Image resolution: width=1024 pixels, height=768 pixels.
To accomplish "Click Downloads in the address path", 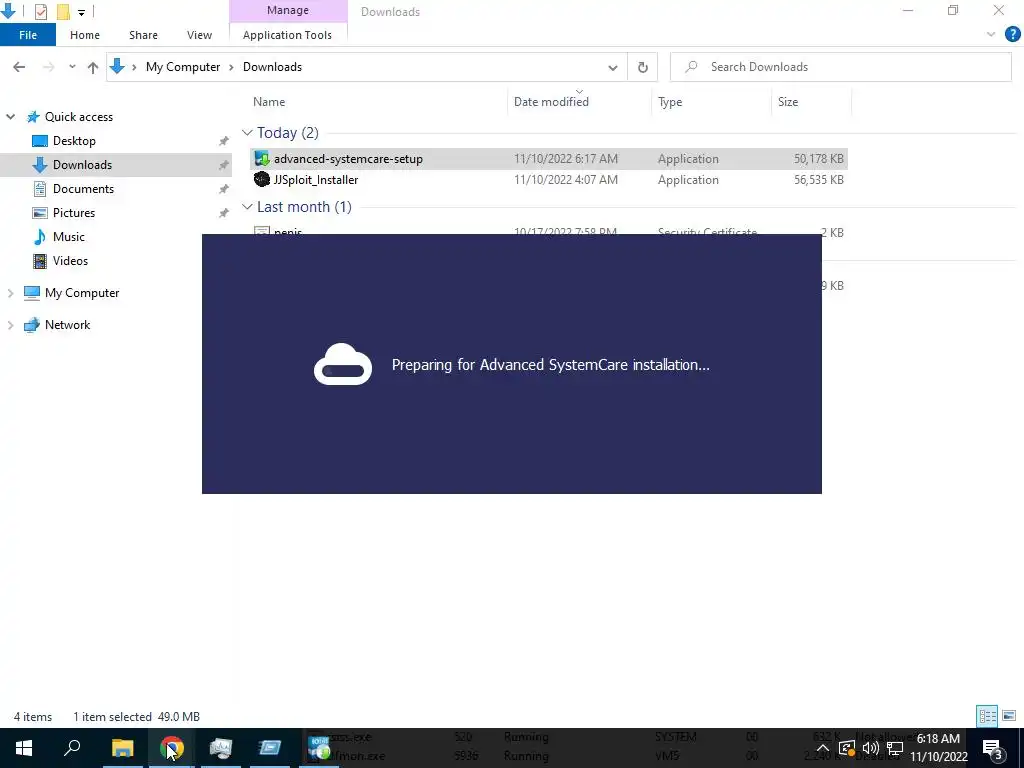I will pos(272,67).
